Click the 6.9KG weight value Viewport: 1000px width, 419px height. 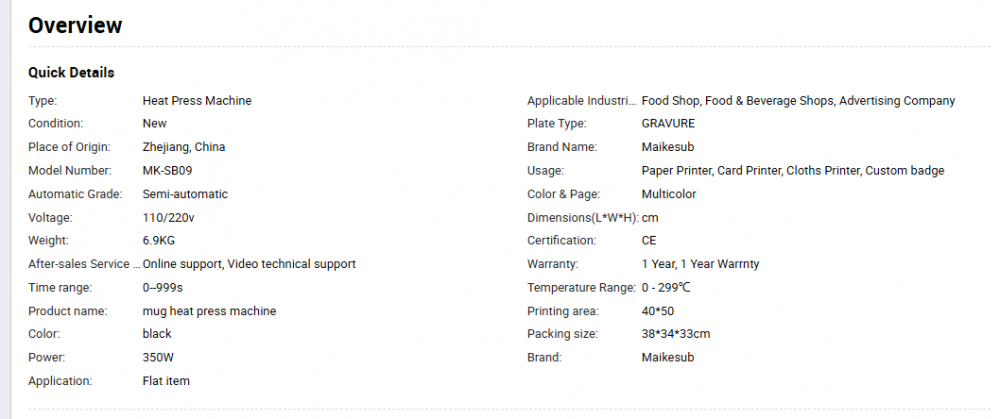pos(159,241)
